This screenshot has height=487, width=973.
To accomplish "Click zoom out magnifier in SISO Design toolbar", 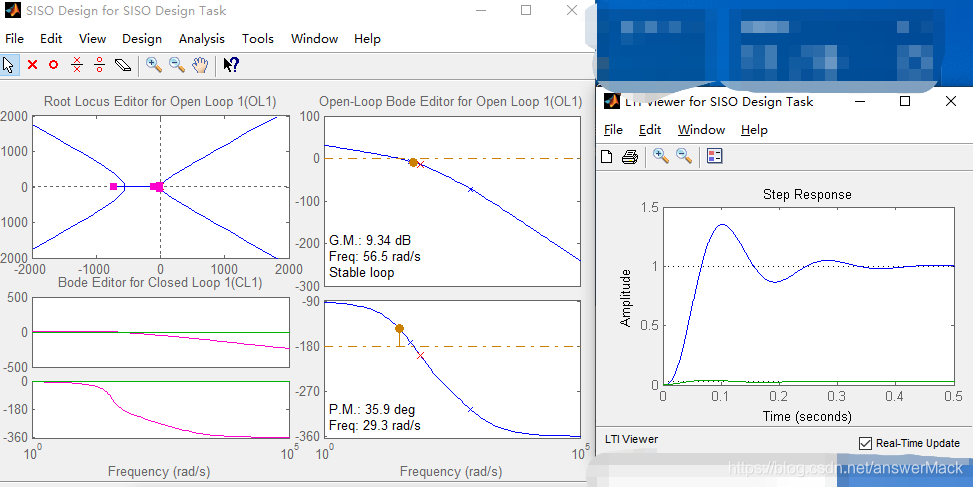I will click(177, 65).
